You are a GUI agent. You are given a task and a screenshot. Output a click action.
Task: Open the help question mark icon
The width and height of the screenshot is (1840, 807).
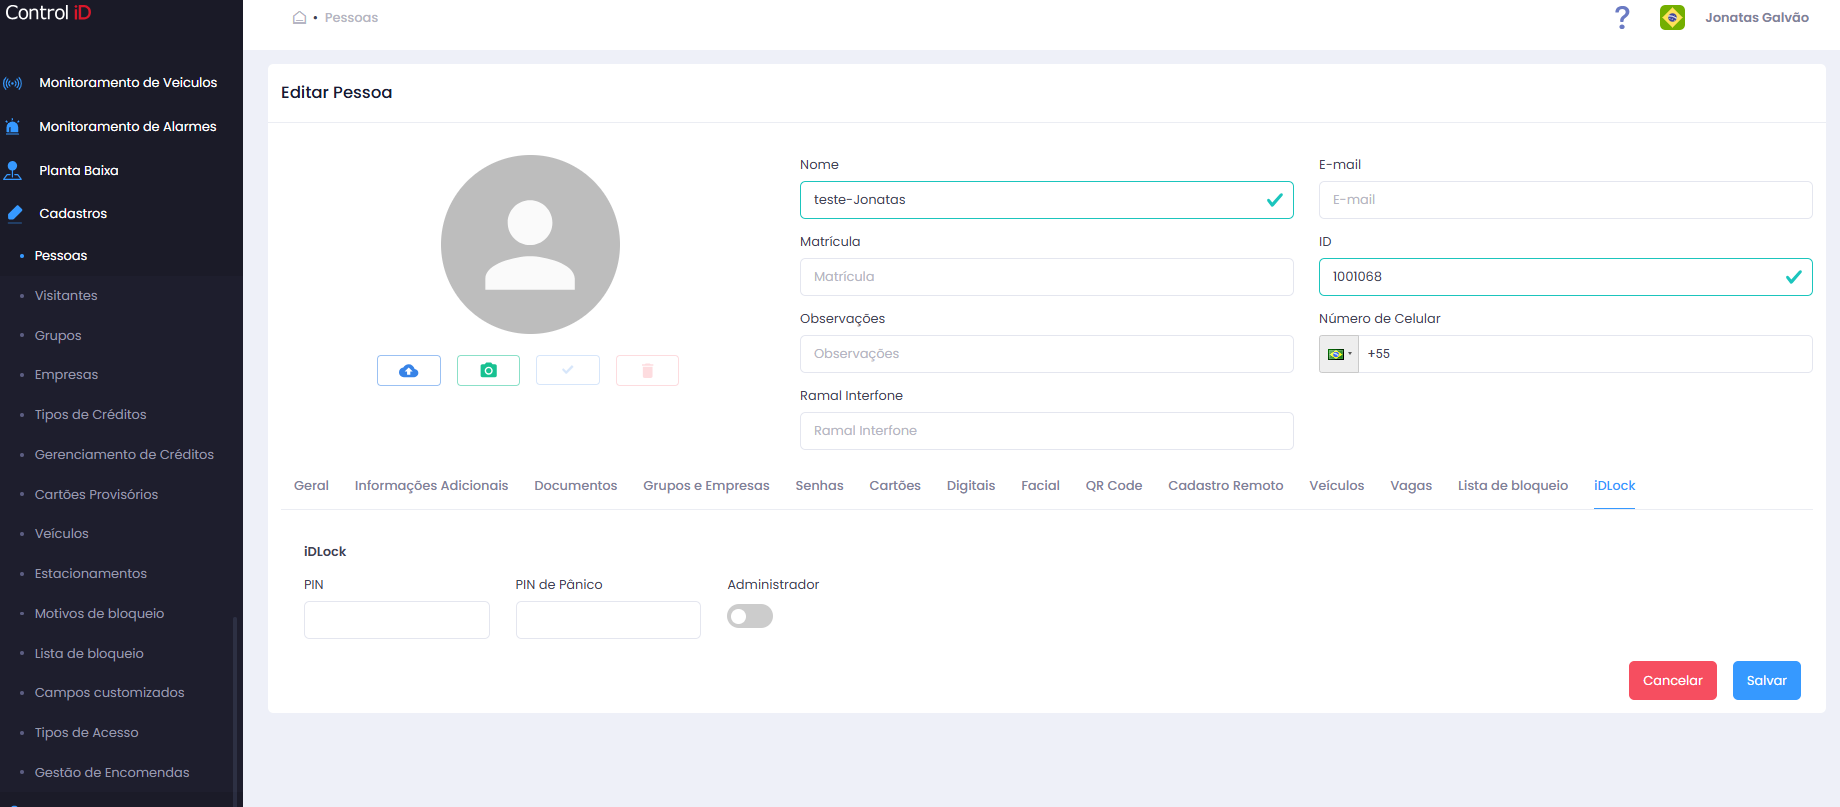point(1622,17)
